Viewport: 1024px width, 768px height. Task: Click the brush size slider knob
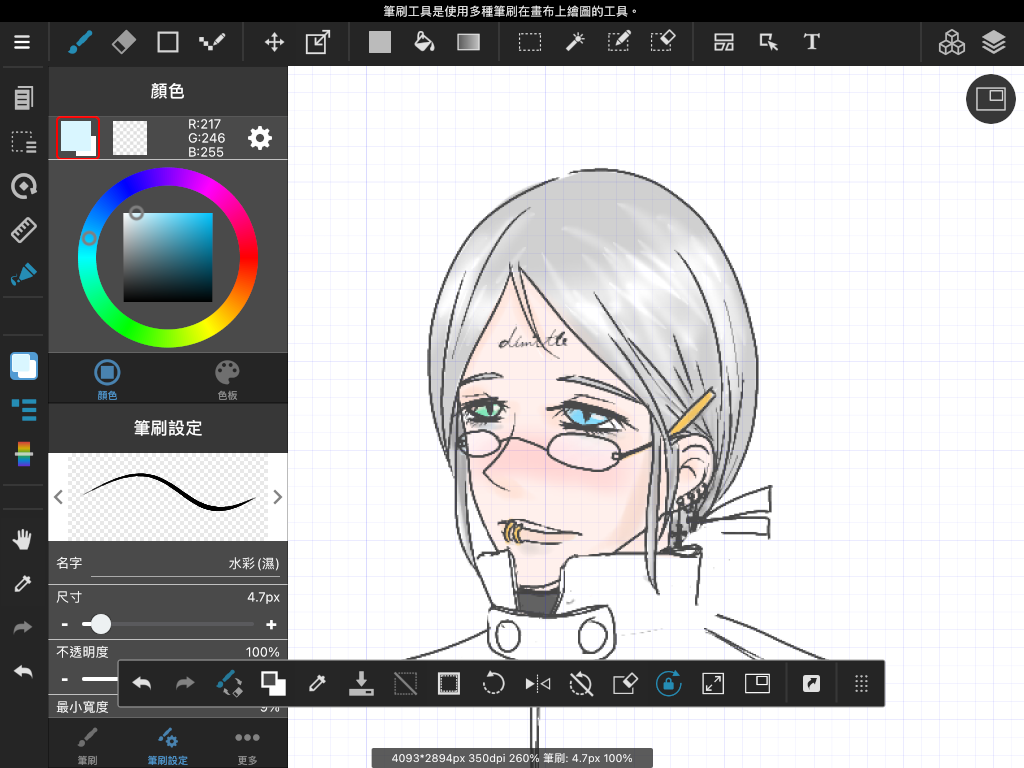pyautogui.click(x=101, y=624)
